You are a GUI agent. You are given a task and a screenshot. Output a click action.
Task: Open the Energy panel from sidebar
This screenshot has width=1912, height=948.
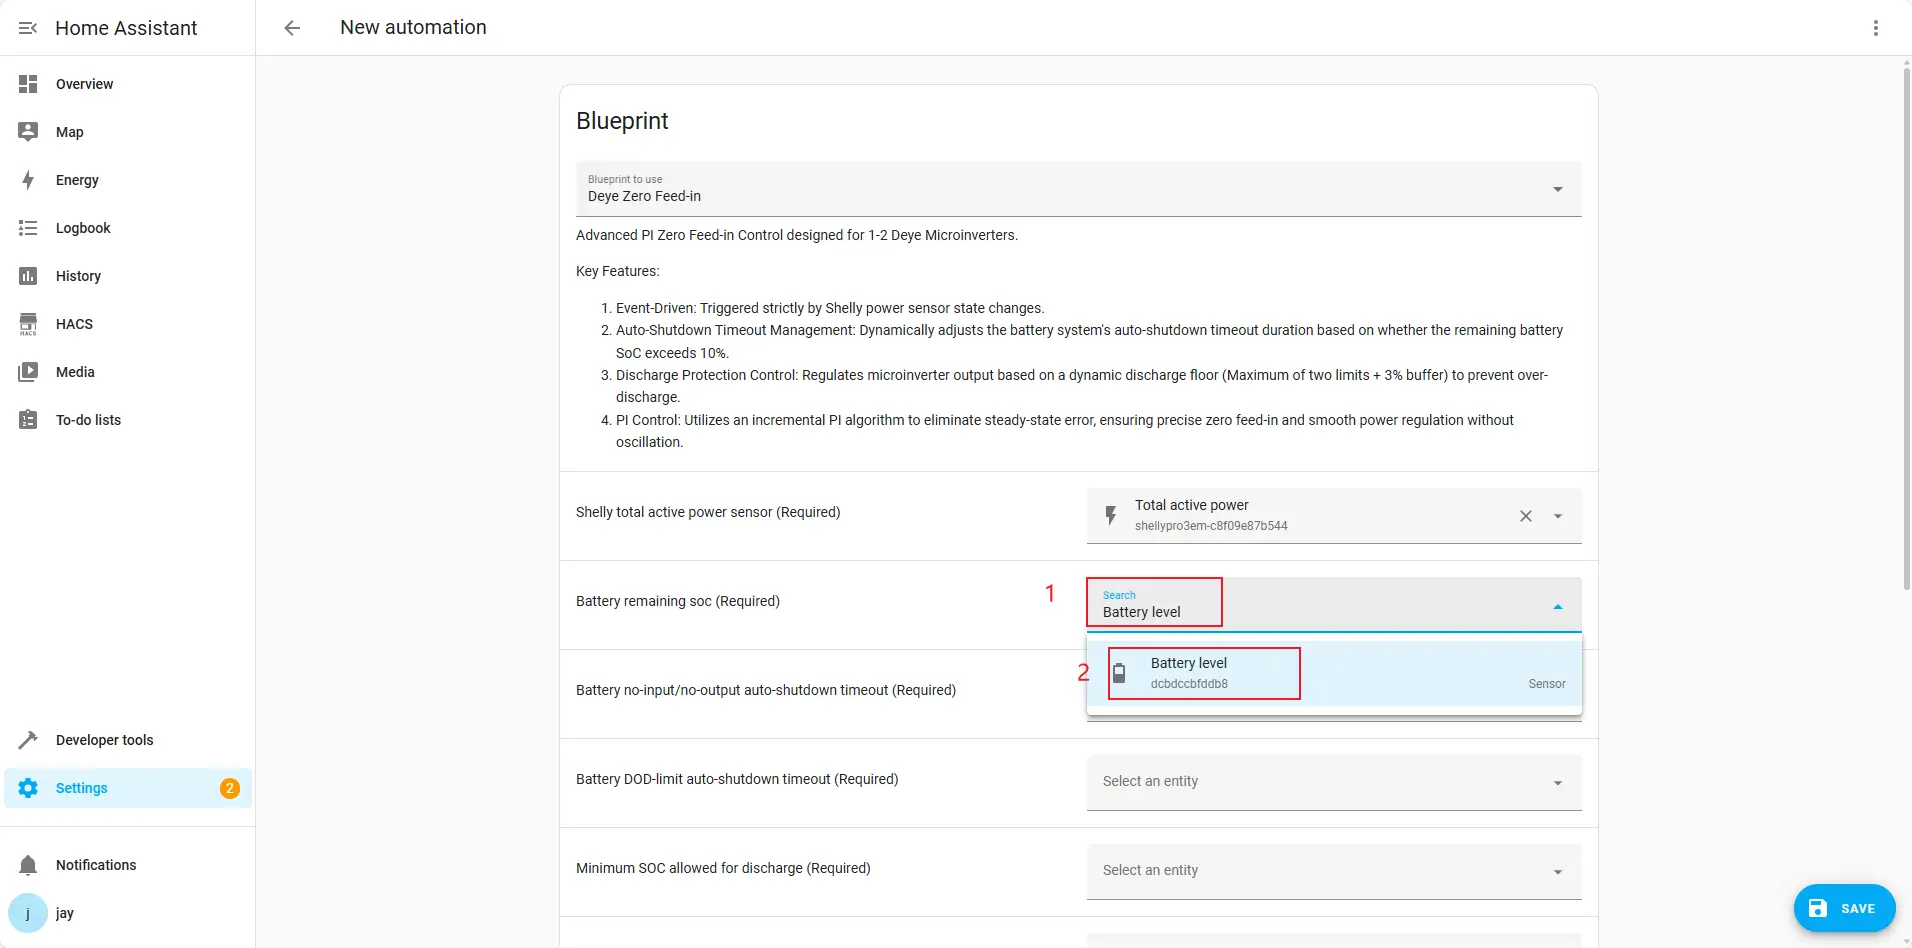tap(77, 180)
